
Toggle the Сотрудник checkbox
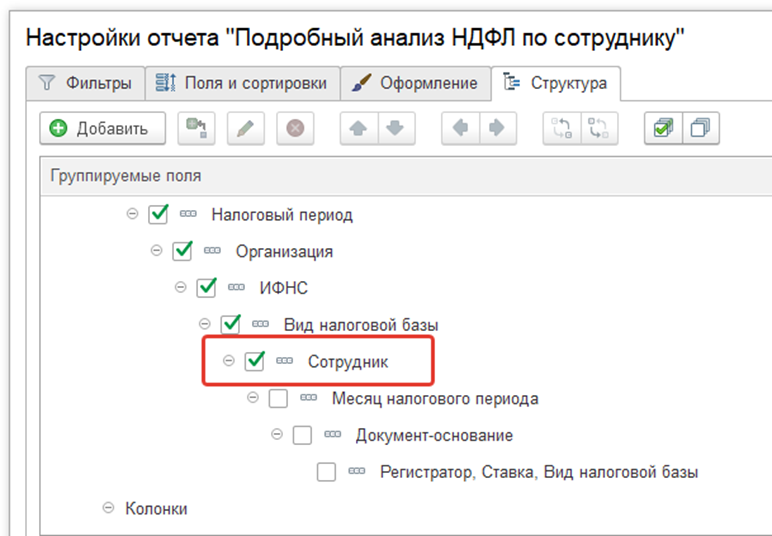point(255,361)
